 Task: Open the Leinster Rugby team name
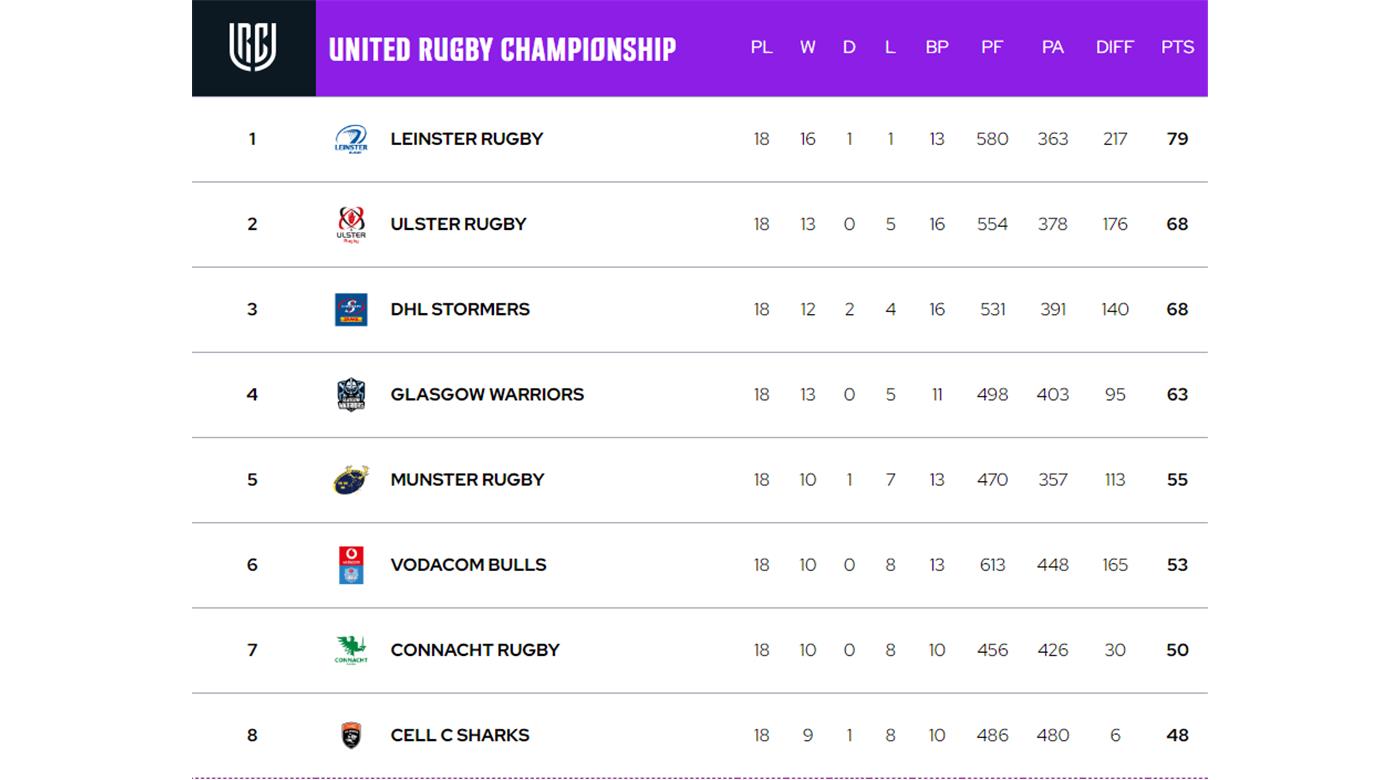click(466, 139)
